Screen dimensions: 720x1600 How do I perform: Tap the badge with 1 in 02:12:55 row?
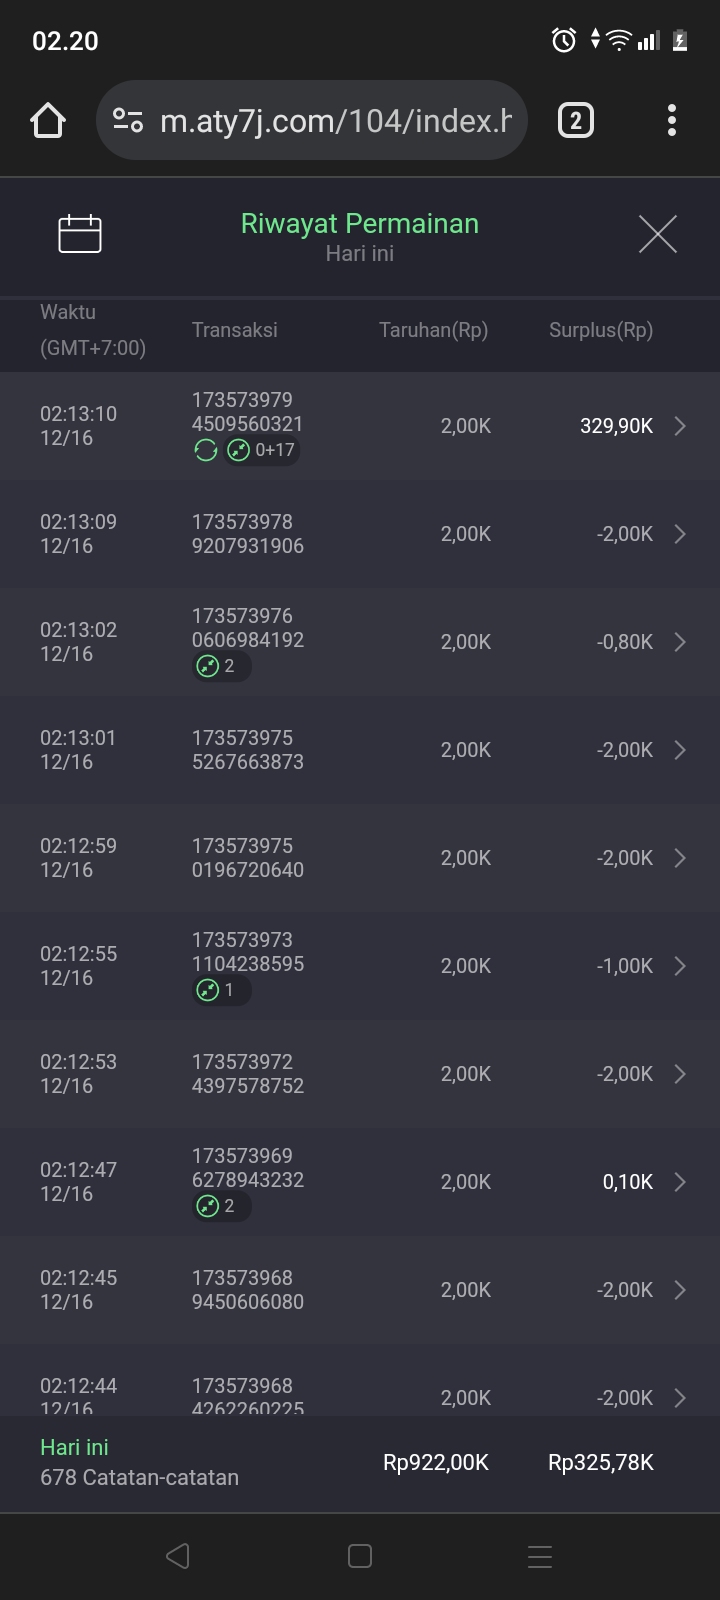[220, 990]
